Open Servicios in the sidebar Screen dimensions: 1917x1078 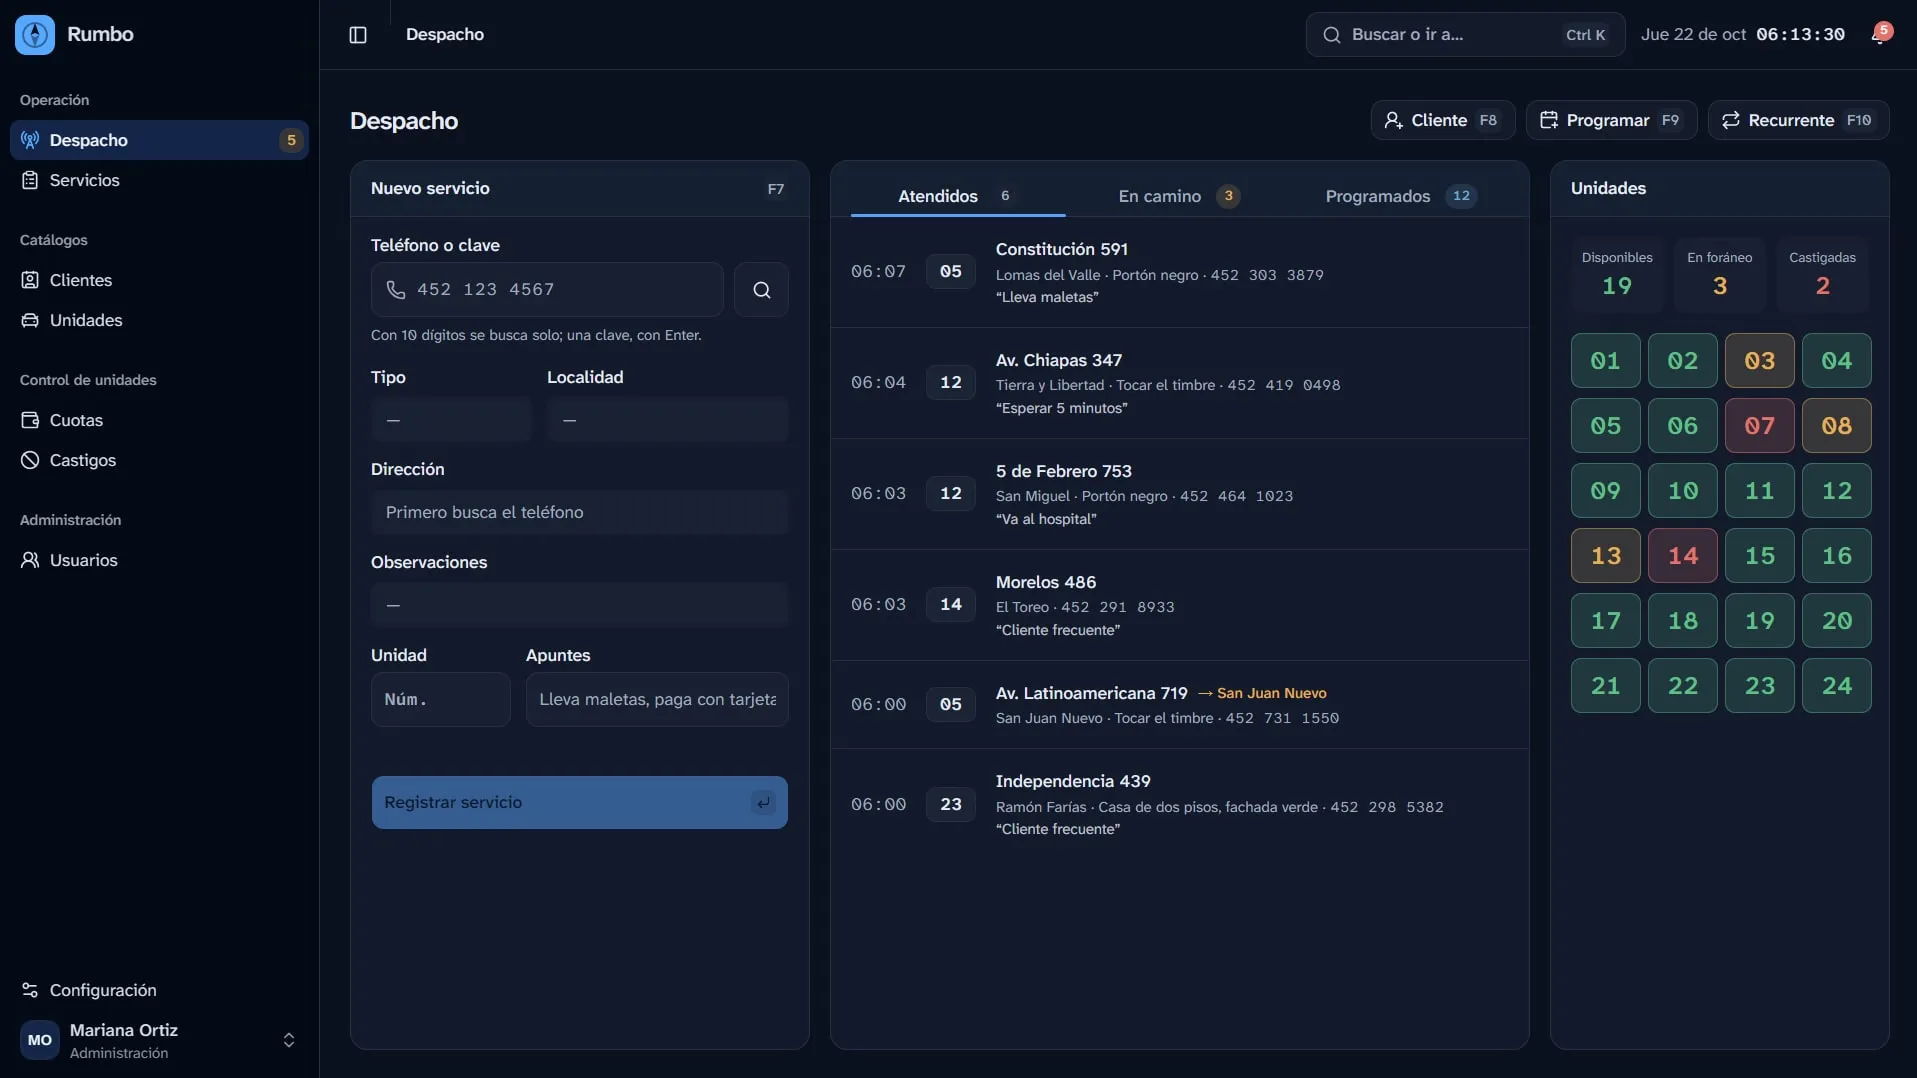[159, 180]
